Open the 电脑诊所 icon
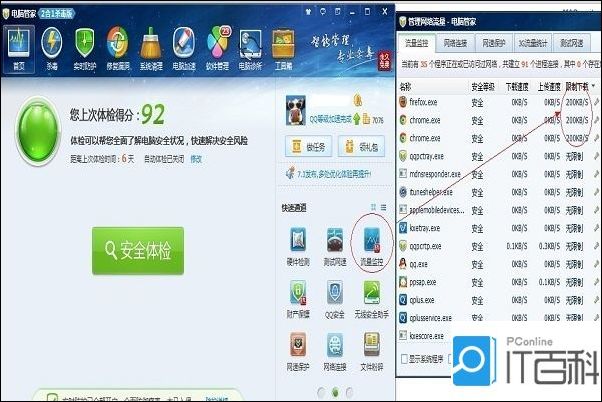 250,49
